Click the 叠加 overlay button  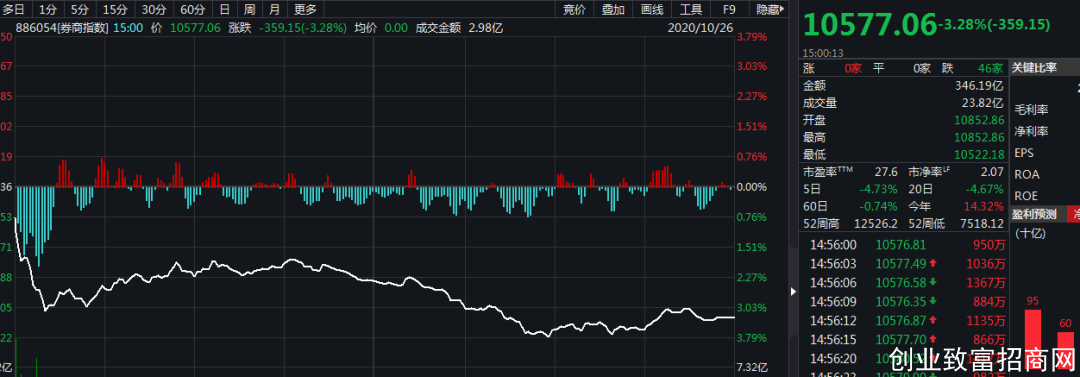(x=613, y=9)
